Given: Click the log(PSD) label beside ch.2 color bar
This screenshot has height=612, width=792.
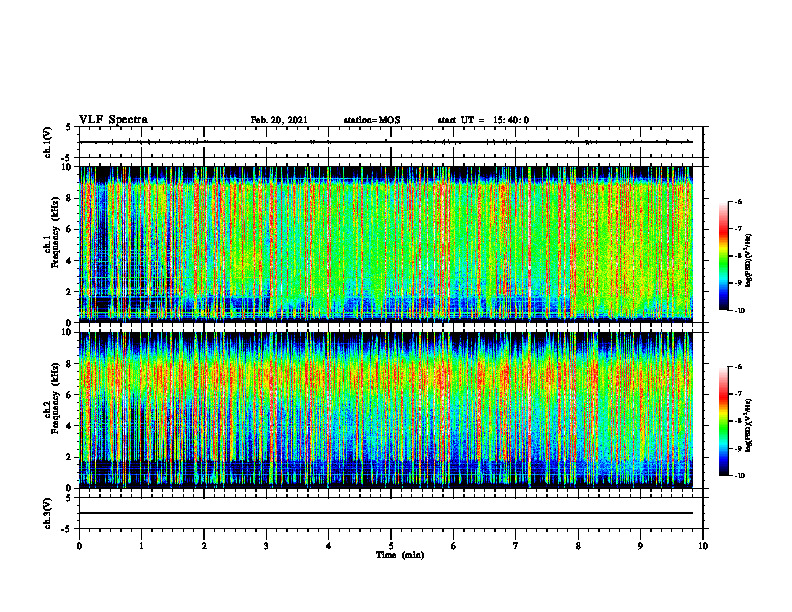Looking at the screenshot, I should click(750, 426).
